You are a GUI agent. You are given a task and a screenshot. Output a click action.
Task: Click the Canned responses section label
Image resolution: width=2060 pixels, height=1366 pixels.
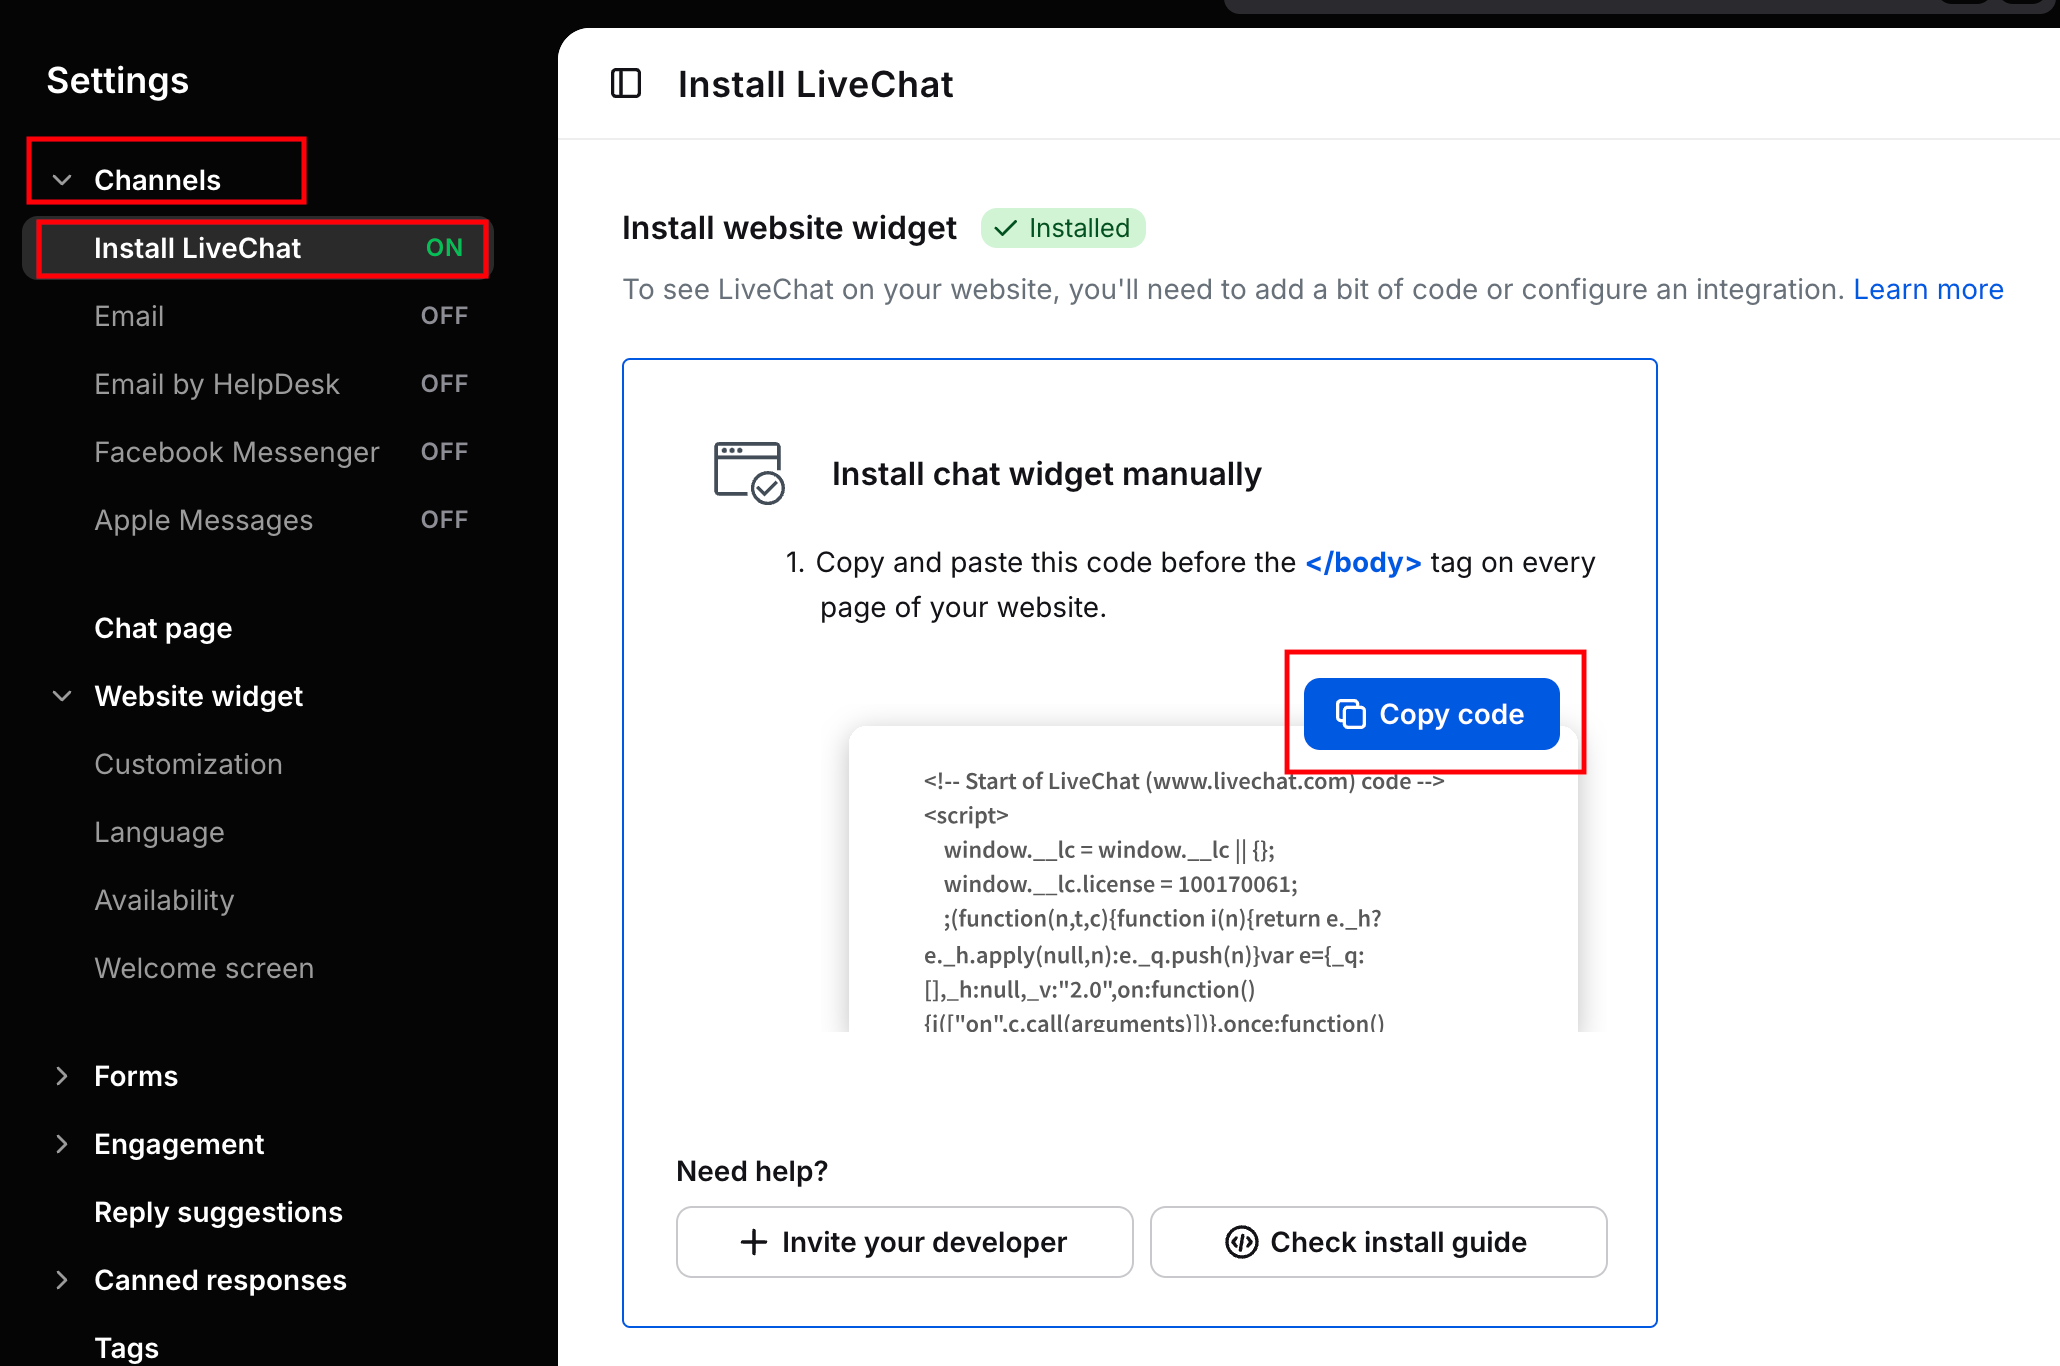coord(220,1280)
